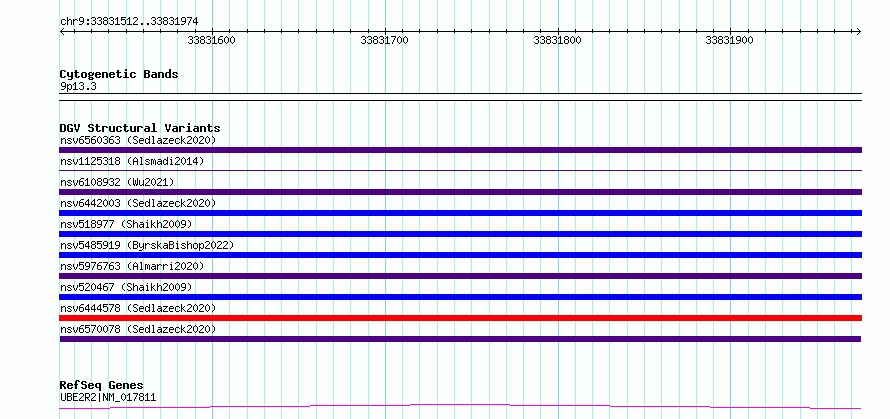Click the nsv518977 blue variant bar

click(x=460, y=234)
